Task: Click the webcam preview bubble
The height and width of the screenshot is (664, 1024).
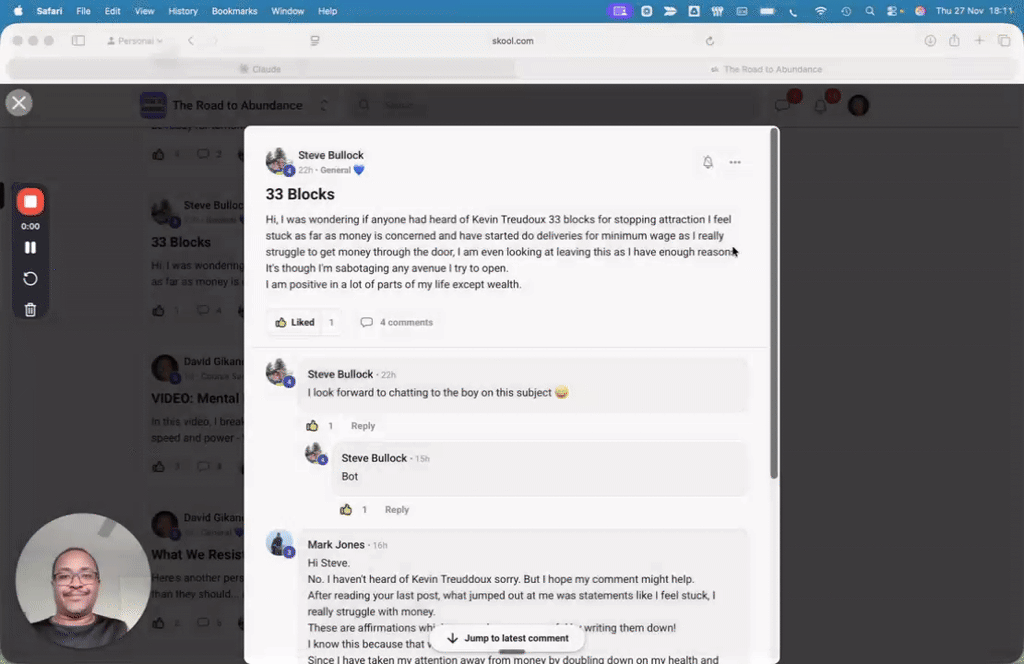Action: pos(82,580)
